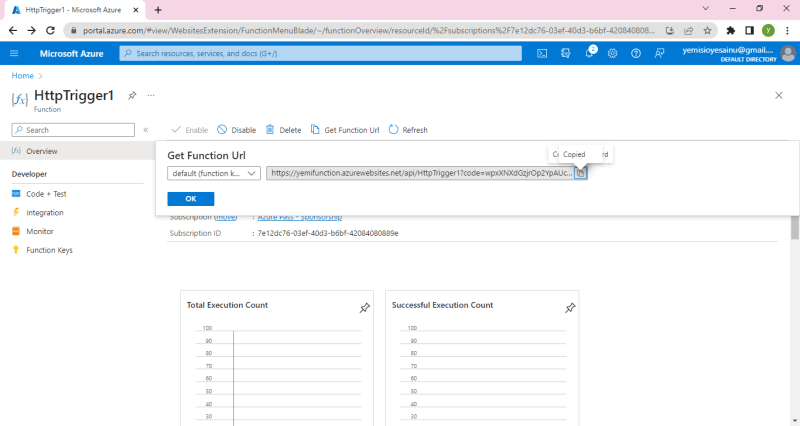Click the Total Execution Count chart title

(227, 305)
